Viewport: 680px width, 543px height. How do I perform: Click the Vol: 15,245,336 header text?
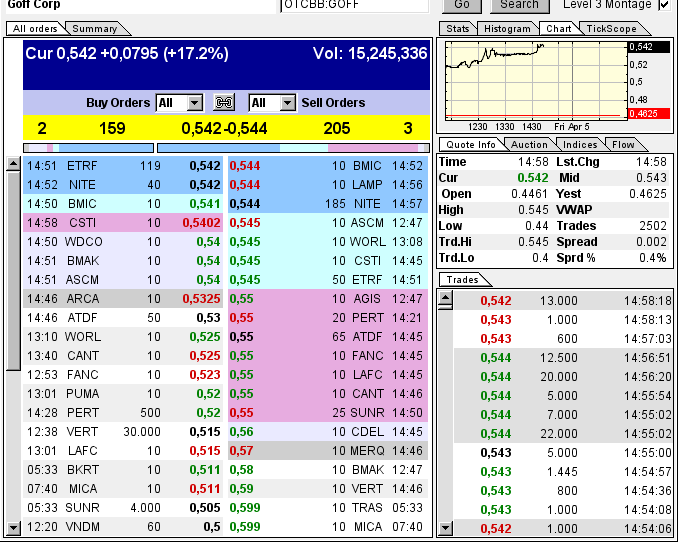coord(370,54)
